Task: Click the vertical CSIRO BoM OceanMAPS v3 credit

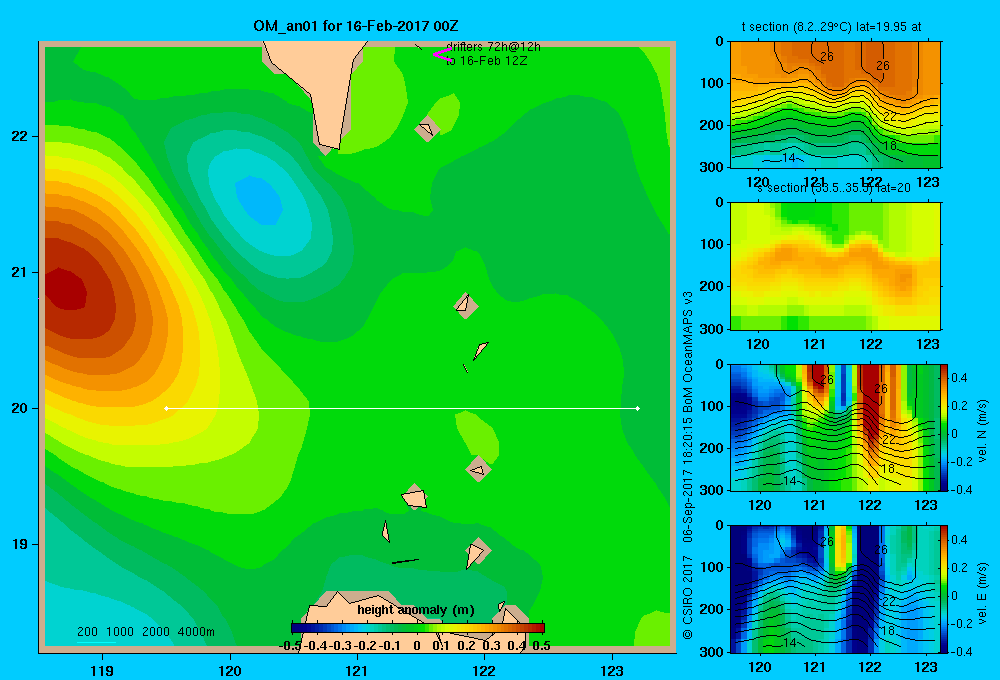Action: coord(688,465)
